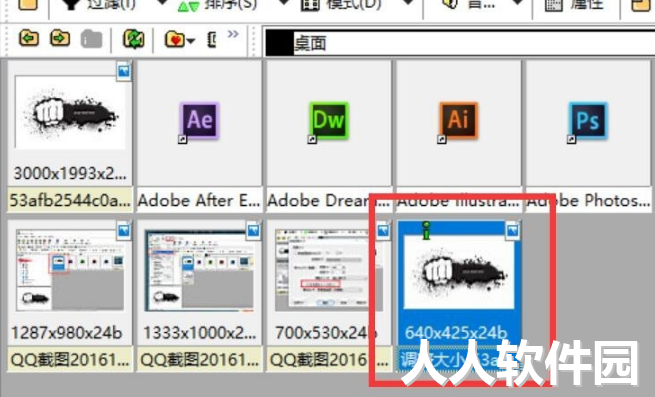This screenshot has height=397, width=655.
Task: Select the 3000x1993 fist splatter thumbnail
Action: pyautogui.click(x=70, y=112)
